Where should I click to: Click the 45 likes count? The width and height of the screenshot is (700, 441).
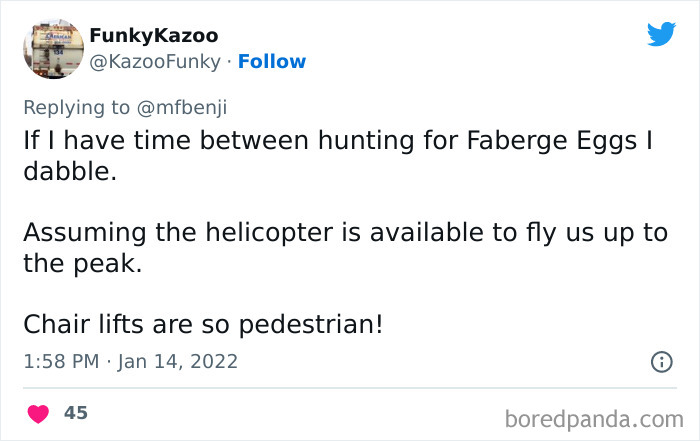click(75, 413)
